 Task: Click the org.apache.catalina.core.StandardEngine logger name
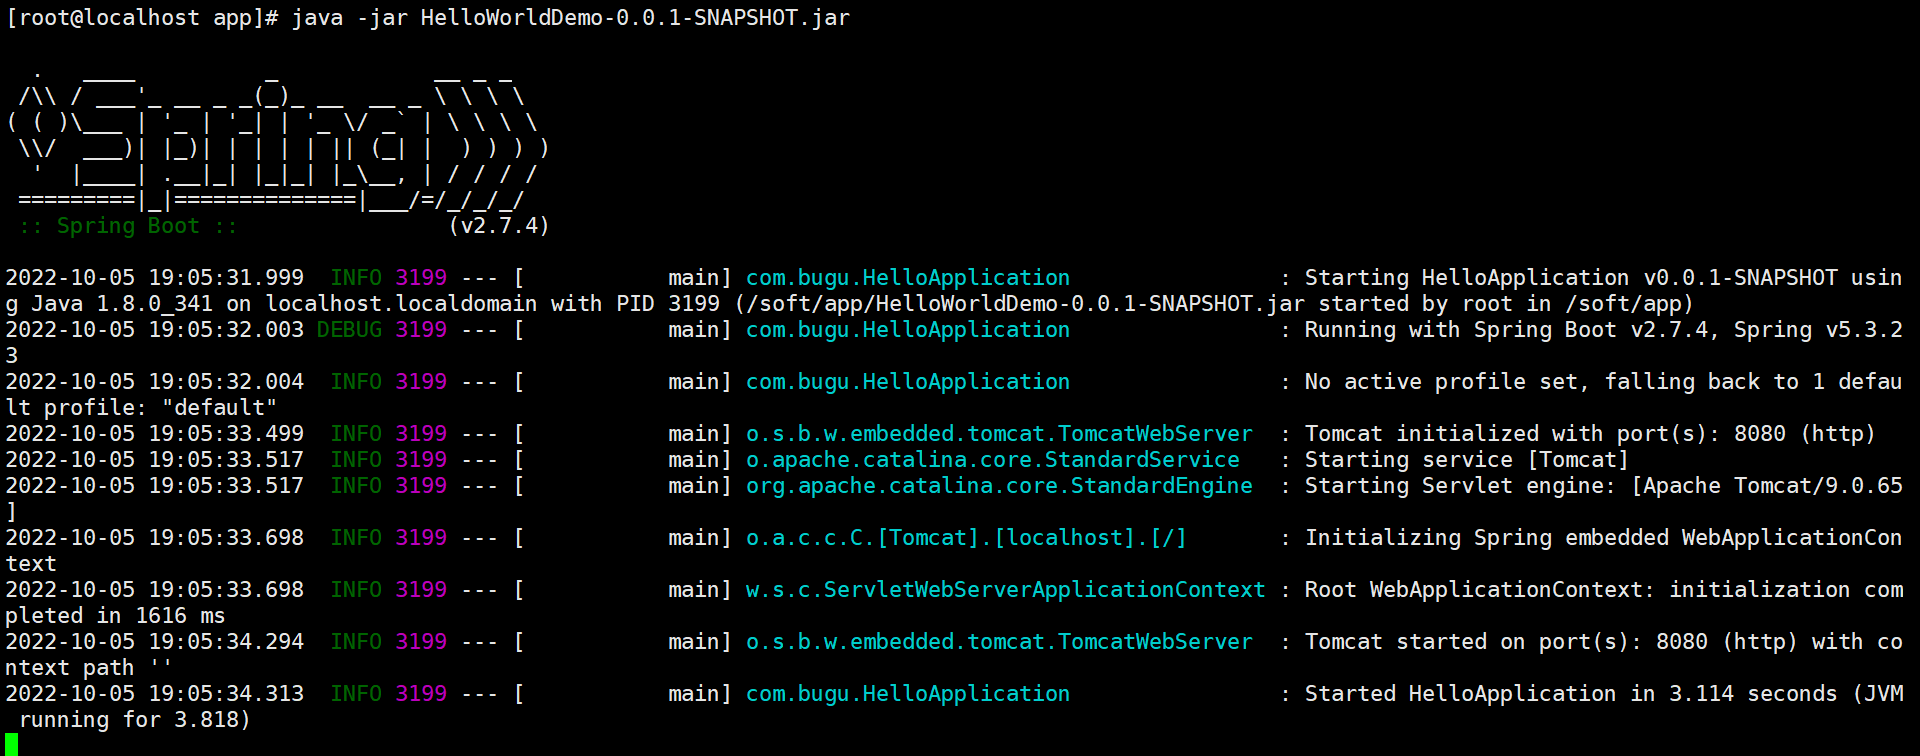pos(999,486)
